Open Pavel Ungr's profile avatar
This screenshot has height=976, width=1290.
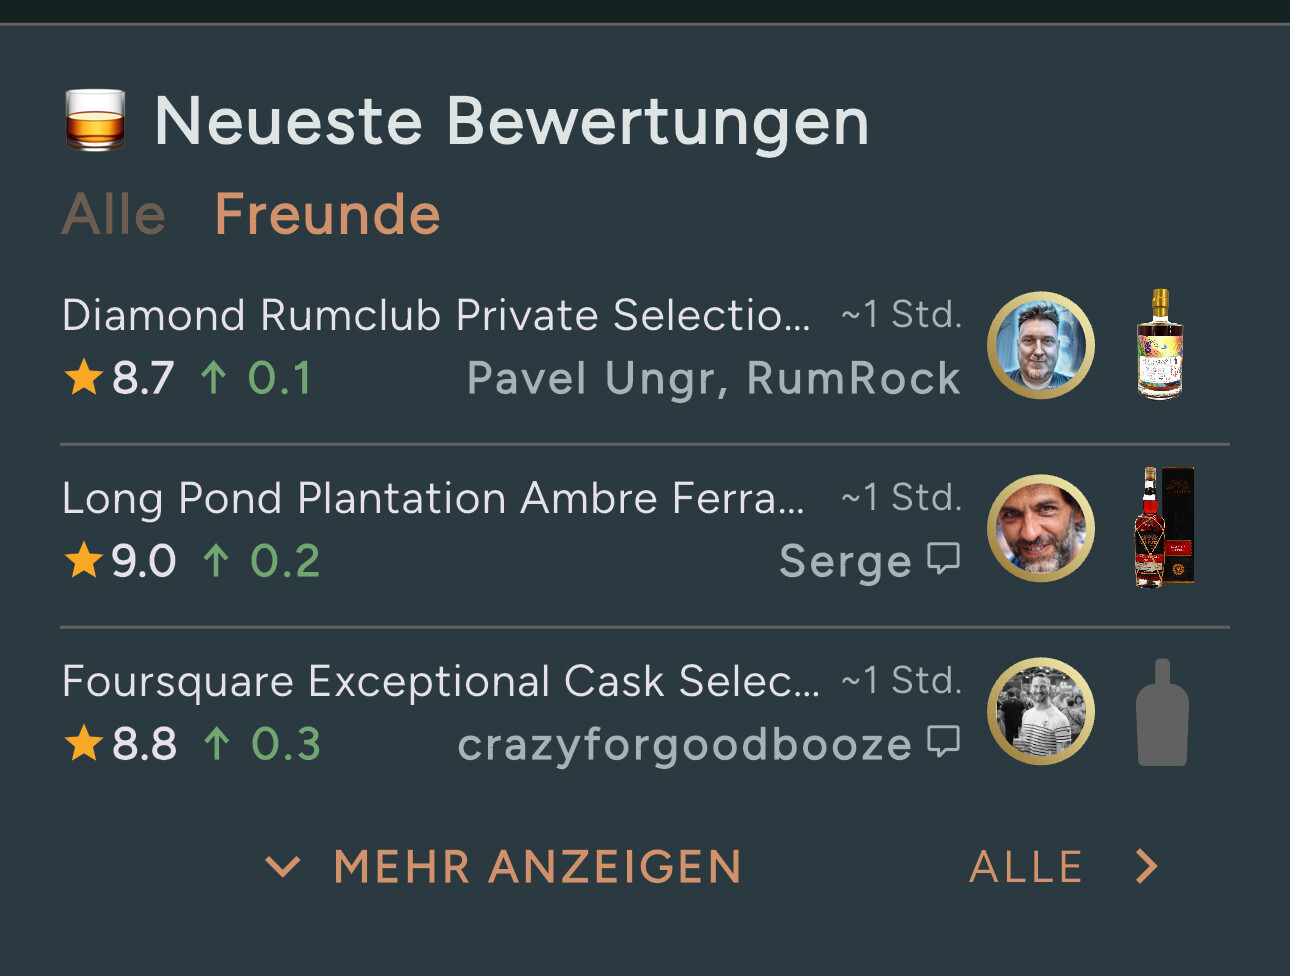pos(1040,346)
